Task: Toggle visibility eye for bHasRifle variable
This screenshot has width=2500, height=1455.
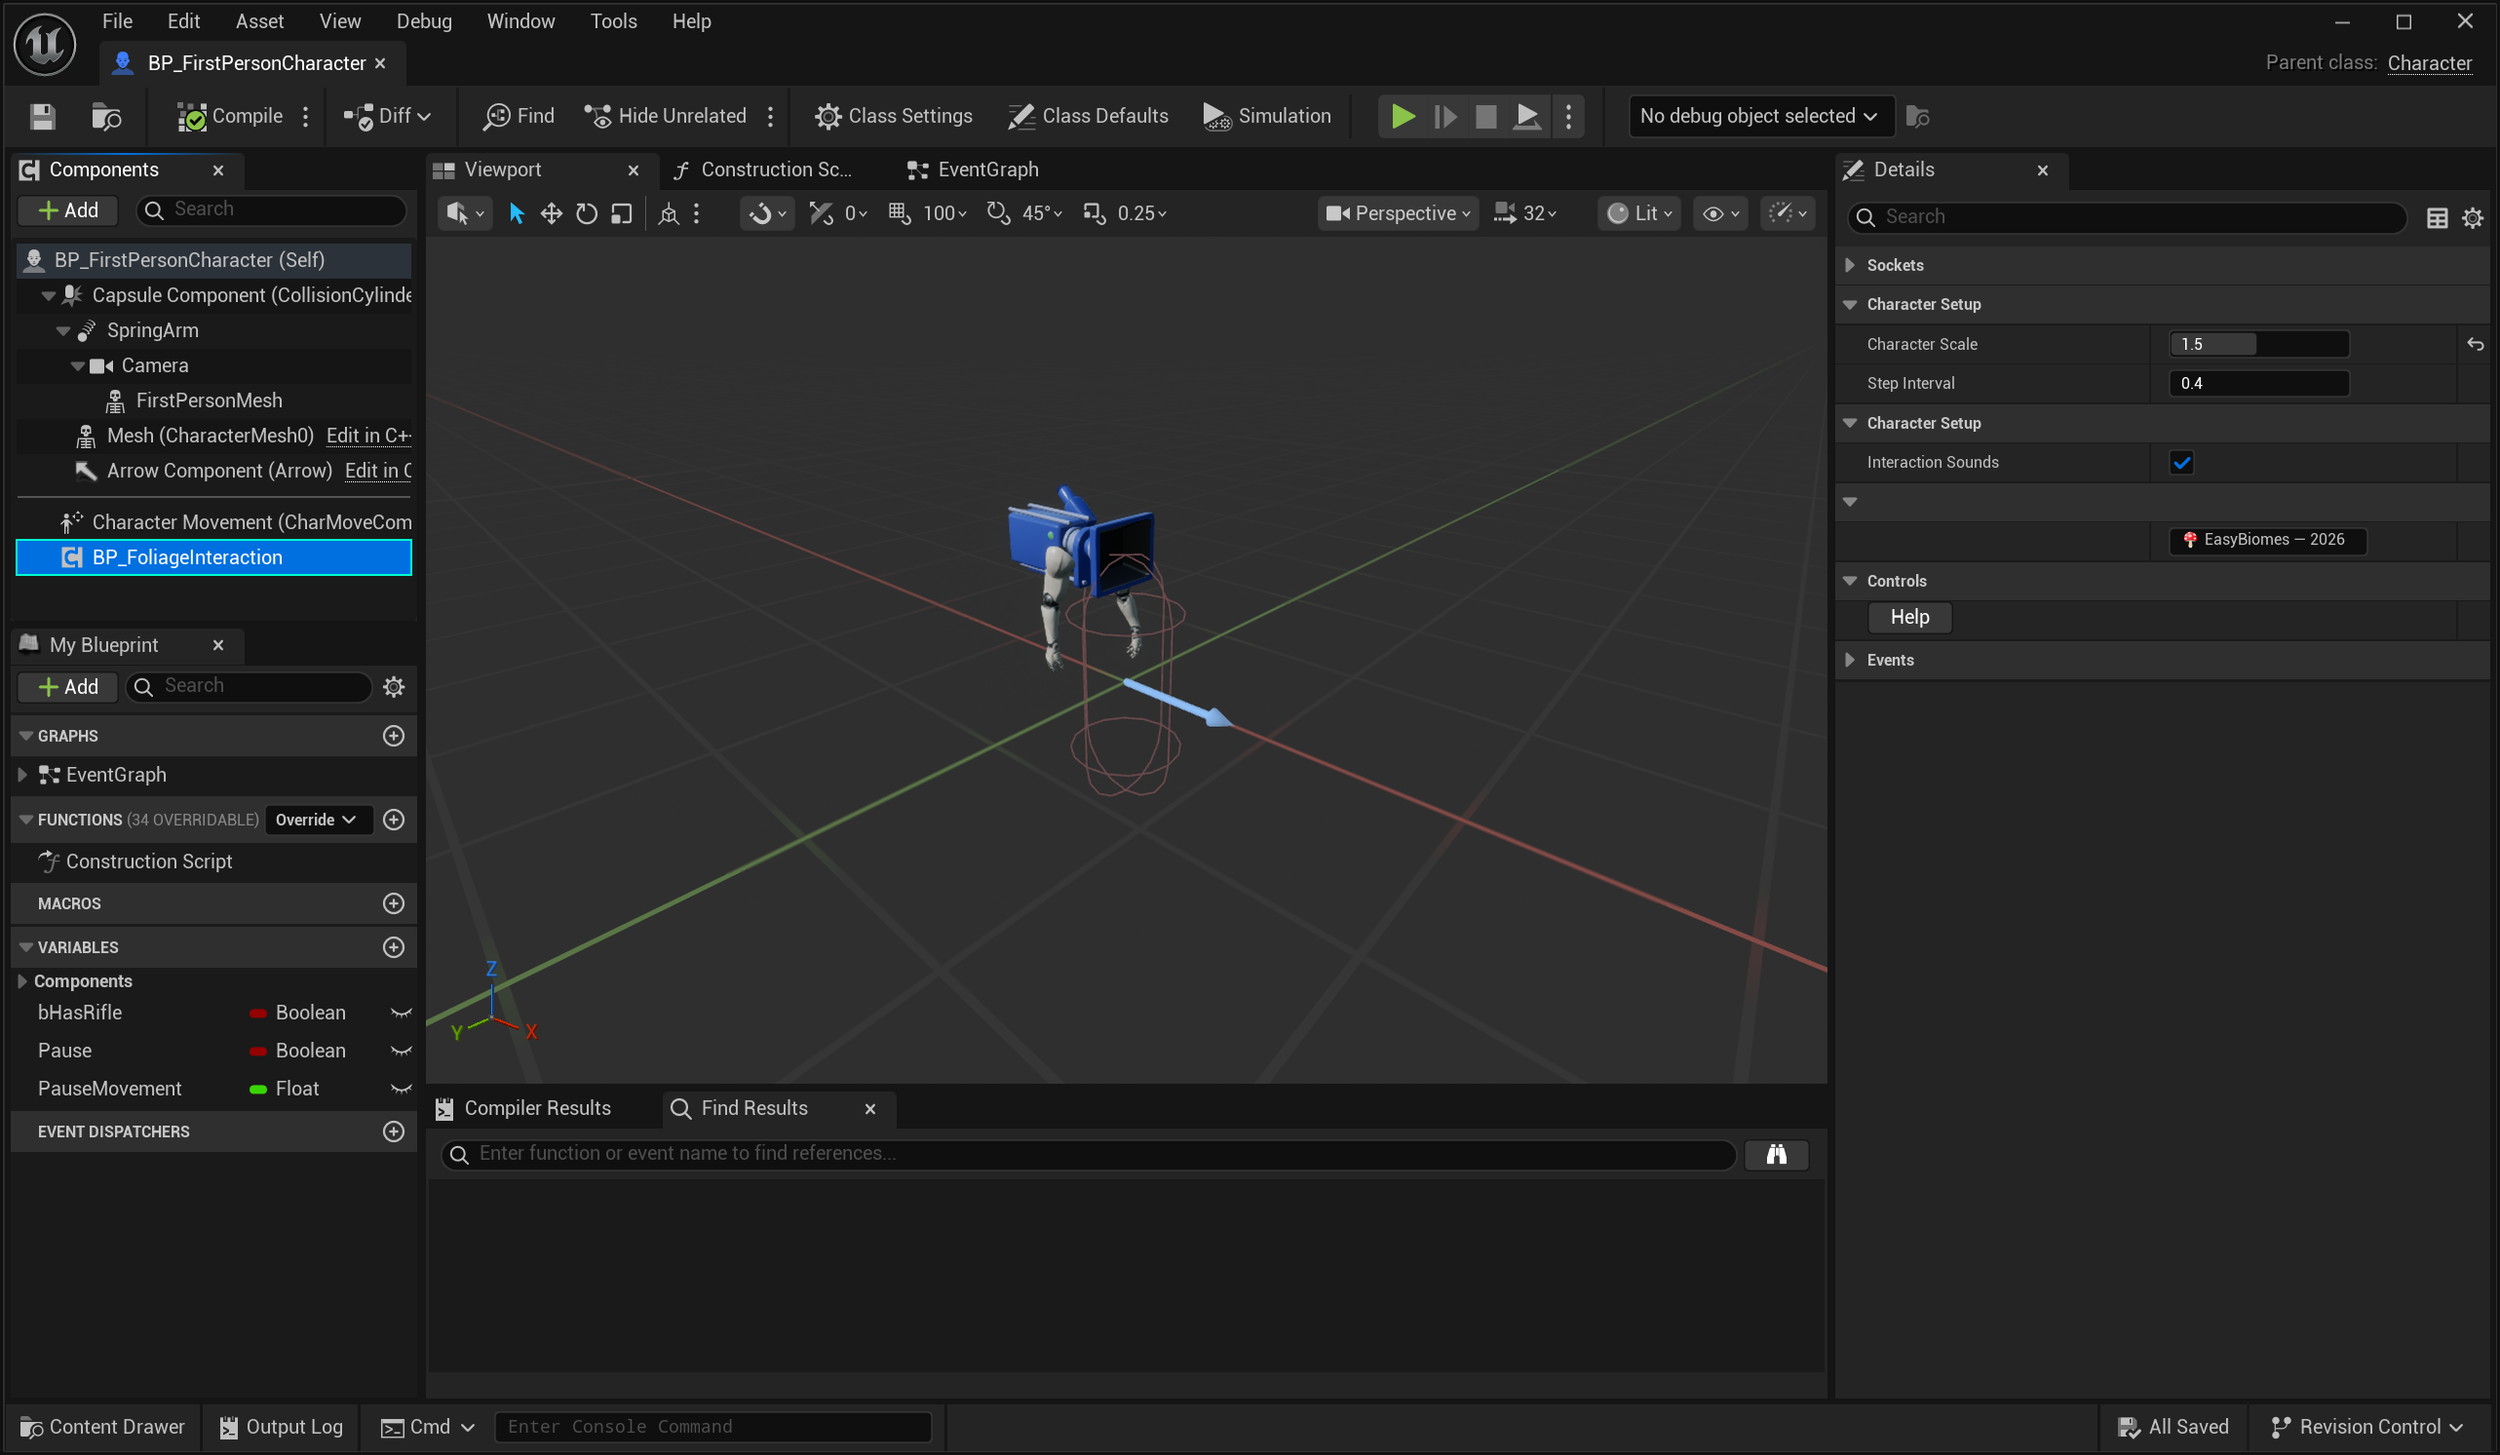Action: click(x=400, y=1012)
